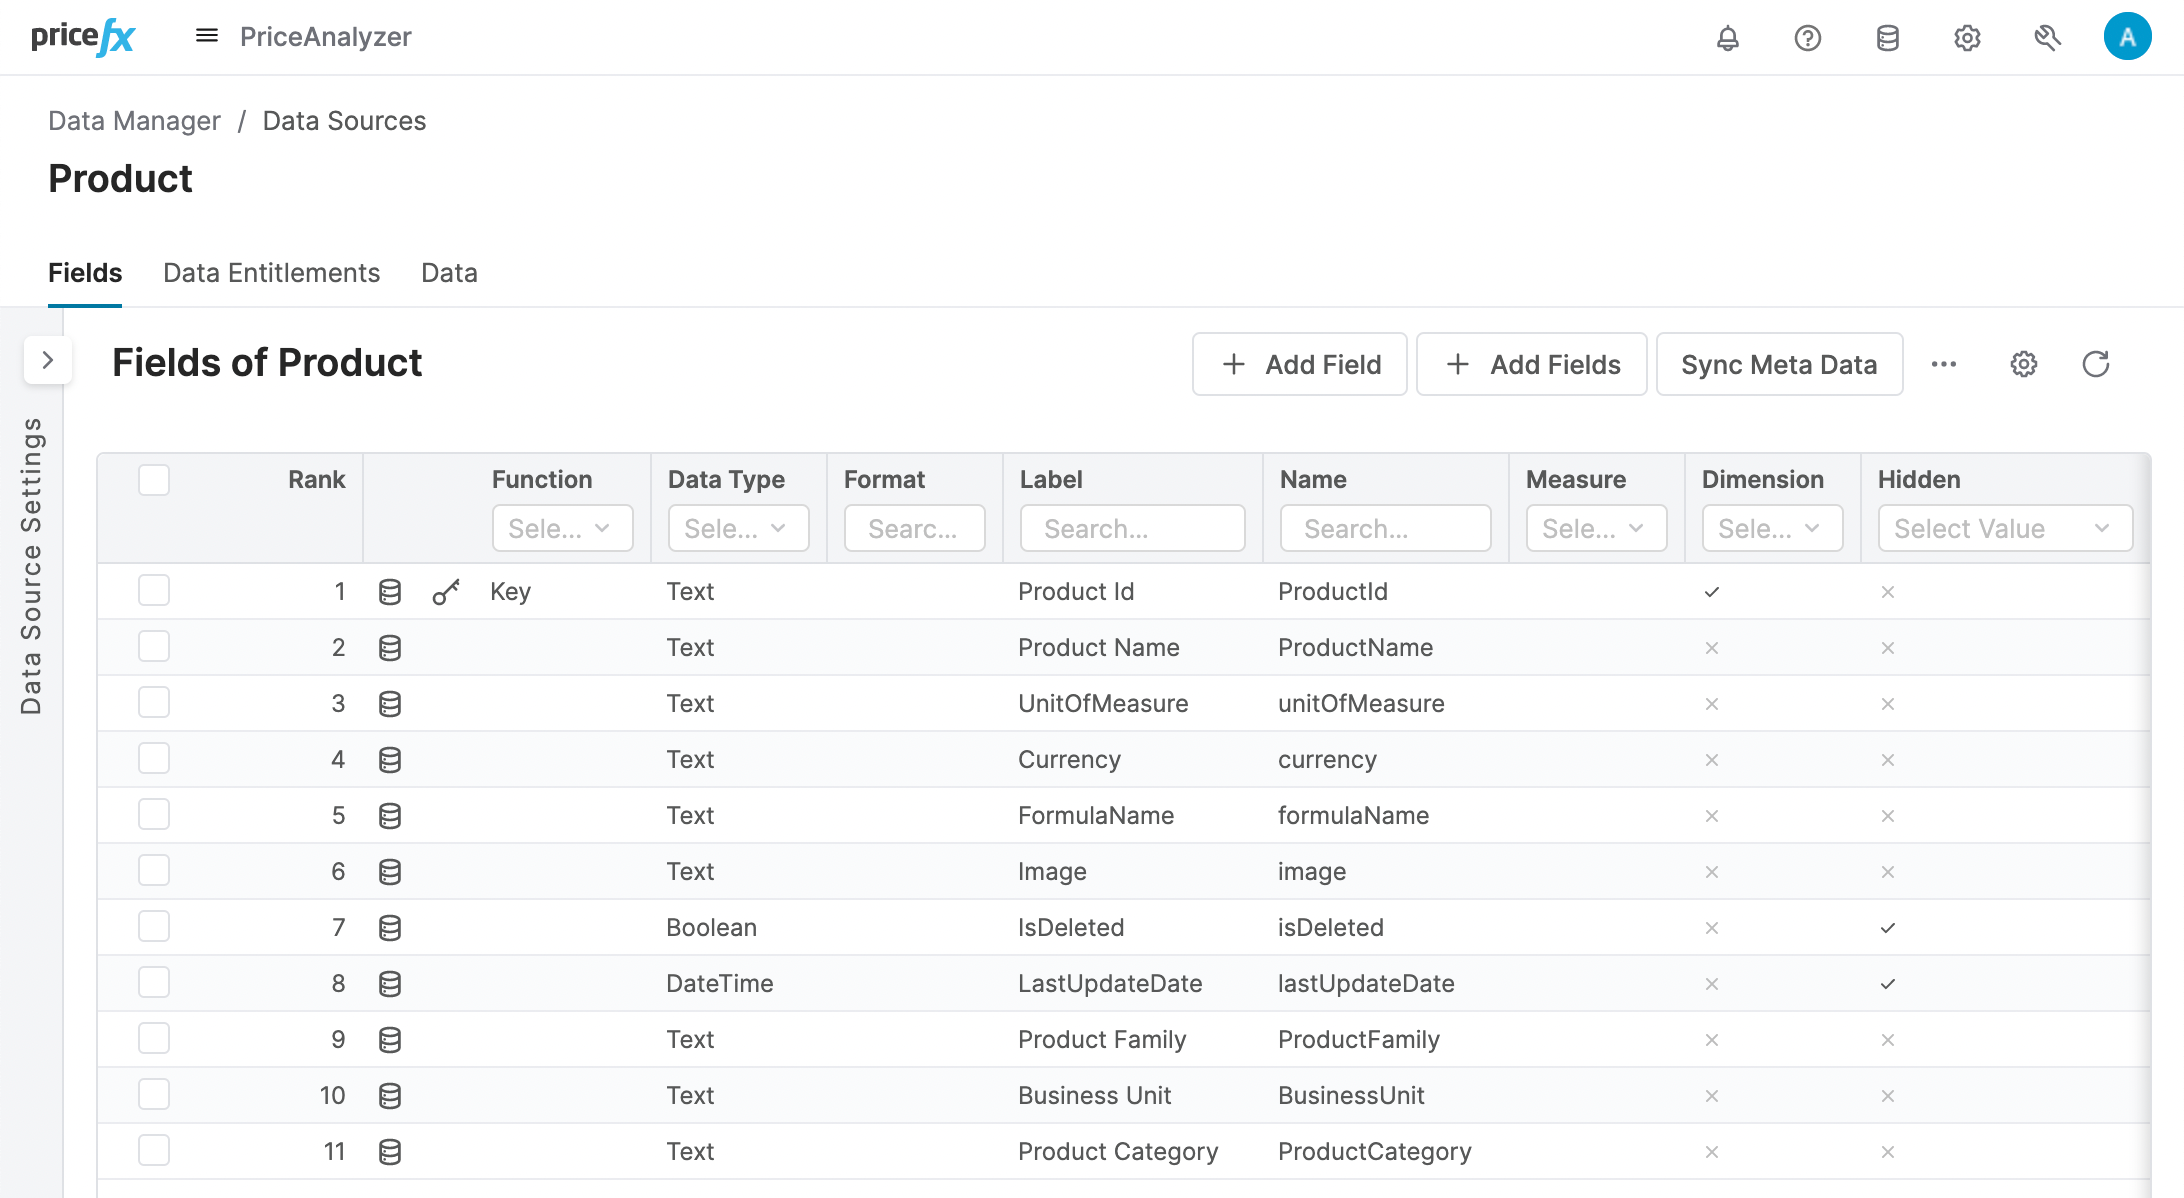This screenshot has height=1198, width=2184.
Task: Open the Data Type filter dropdown
Action: coord(738,528)
